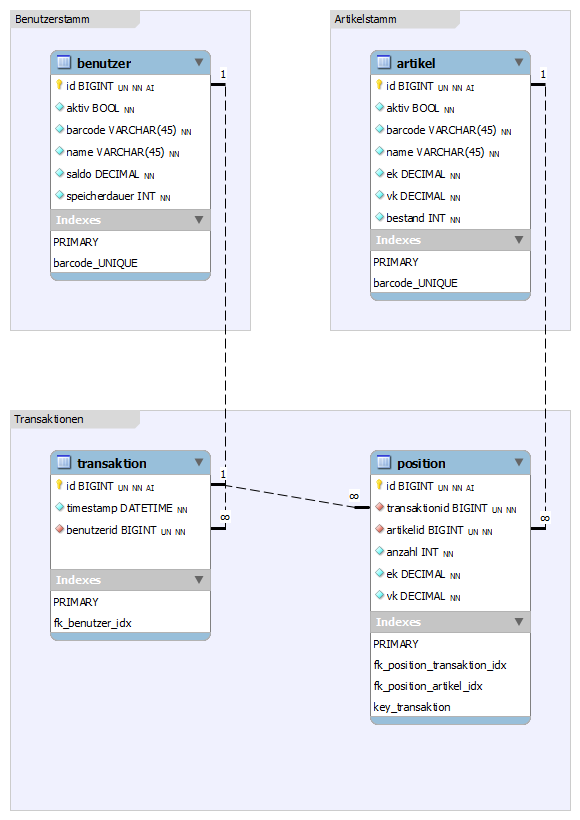Select the red foreign key icon for benutzerid
This screenshot has height=820, width=580.
click(x=60, y=529)
